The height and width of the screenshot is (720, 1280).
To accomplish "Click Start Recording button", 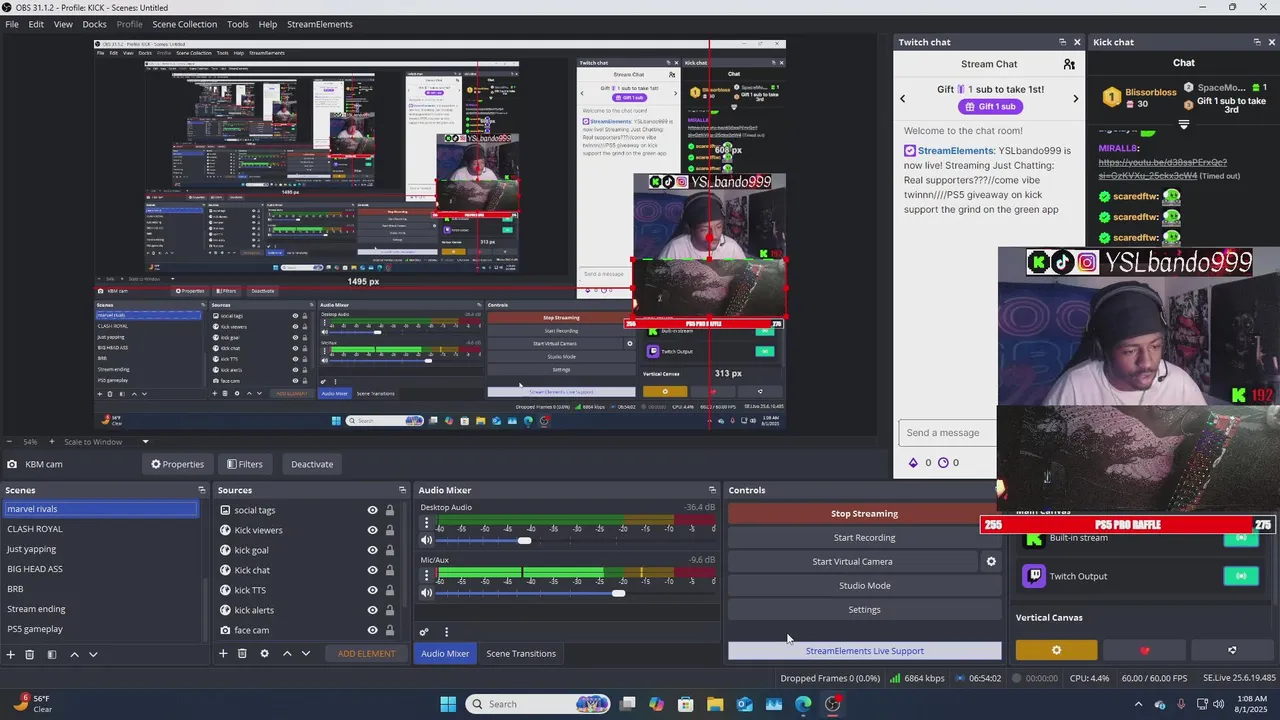I will (x=864, y=538).
